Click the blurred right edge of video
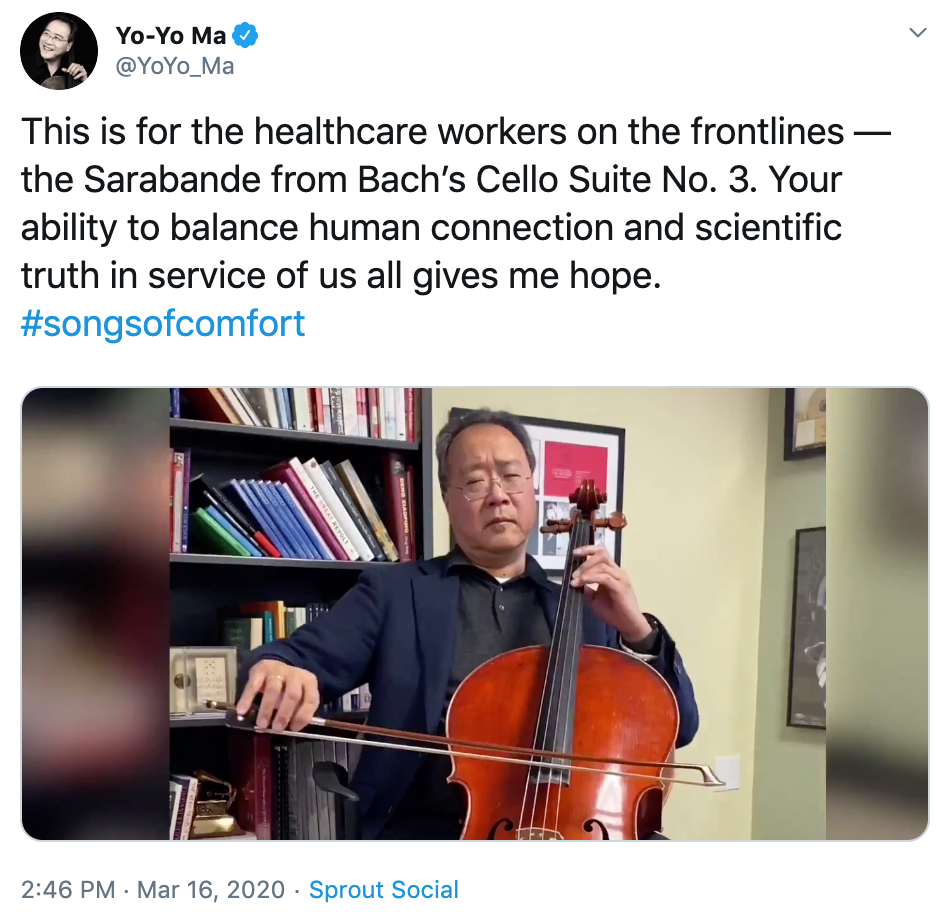The image size is (936, 912). [878, 614]
